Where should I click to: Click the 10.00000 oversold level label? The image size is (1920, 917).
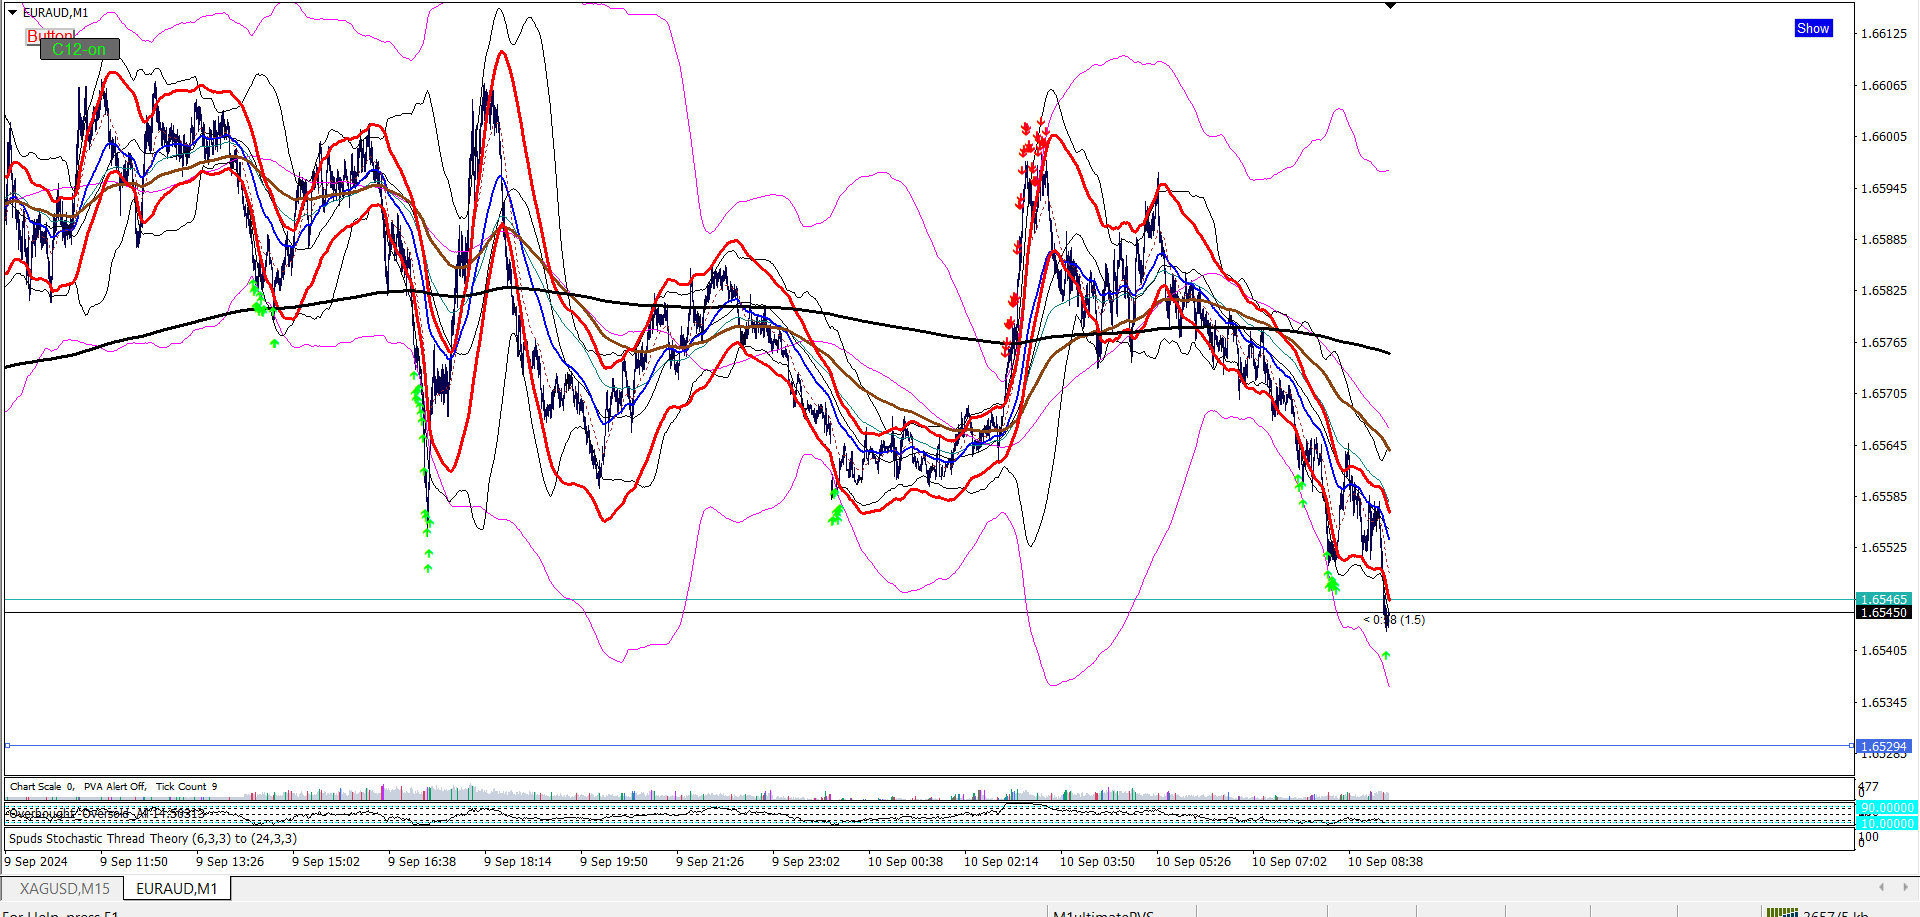coord(1886,823)
